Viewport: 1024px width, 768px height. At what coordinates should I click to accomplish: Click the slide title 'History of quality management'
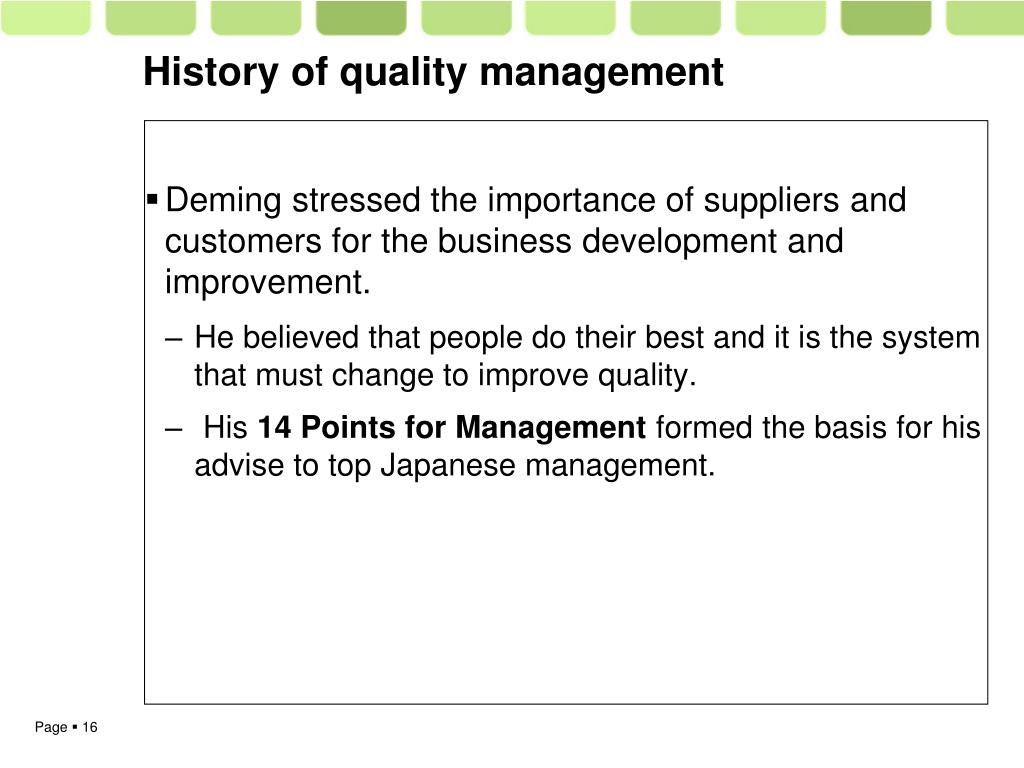[433, 72]
